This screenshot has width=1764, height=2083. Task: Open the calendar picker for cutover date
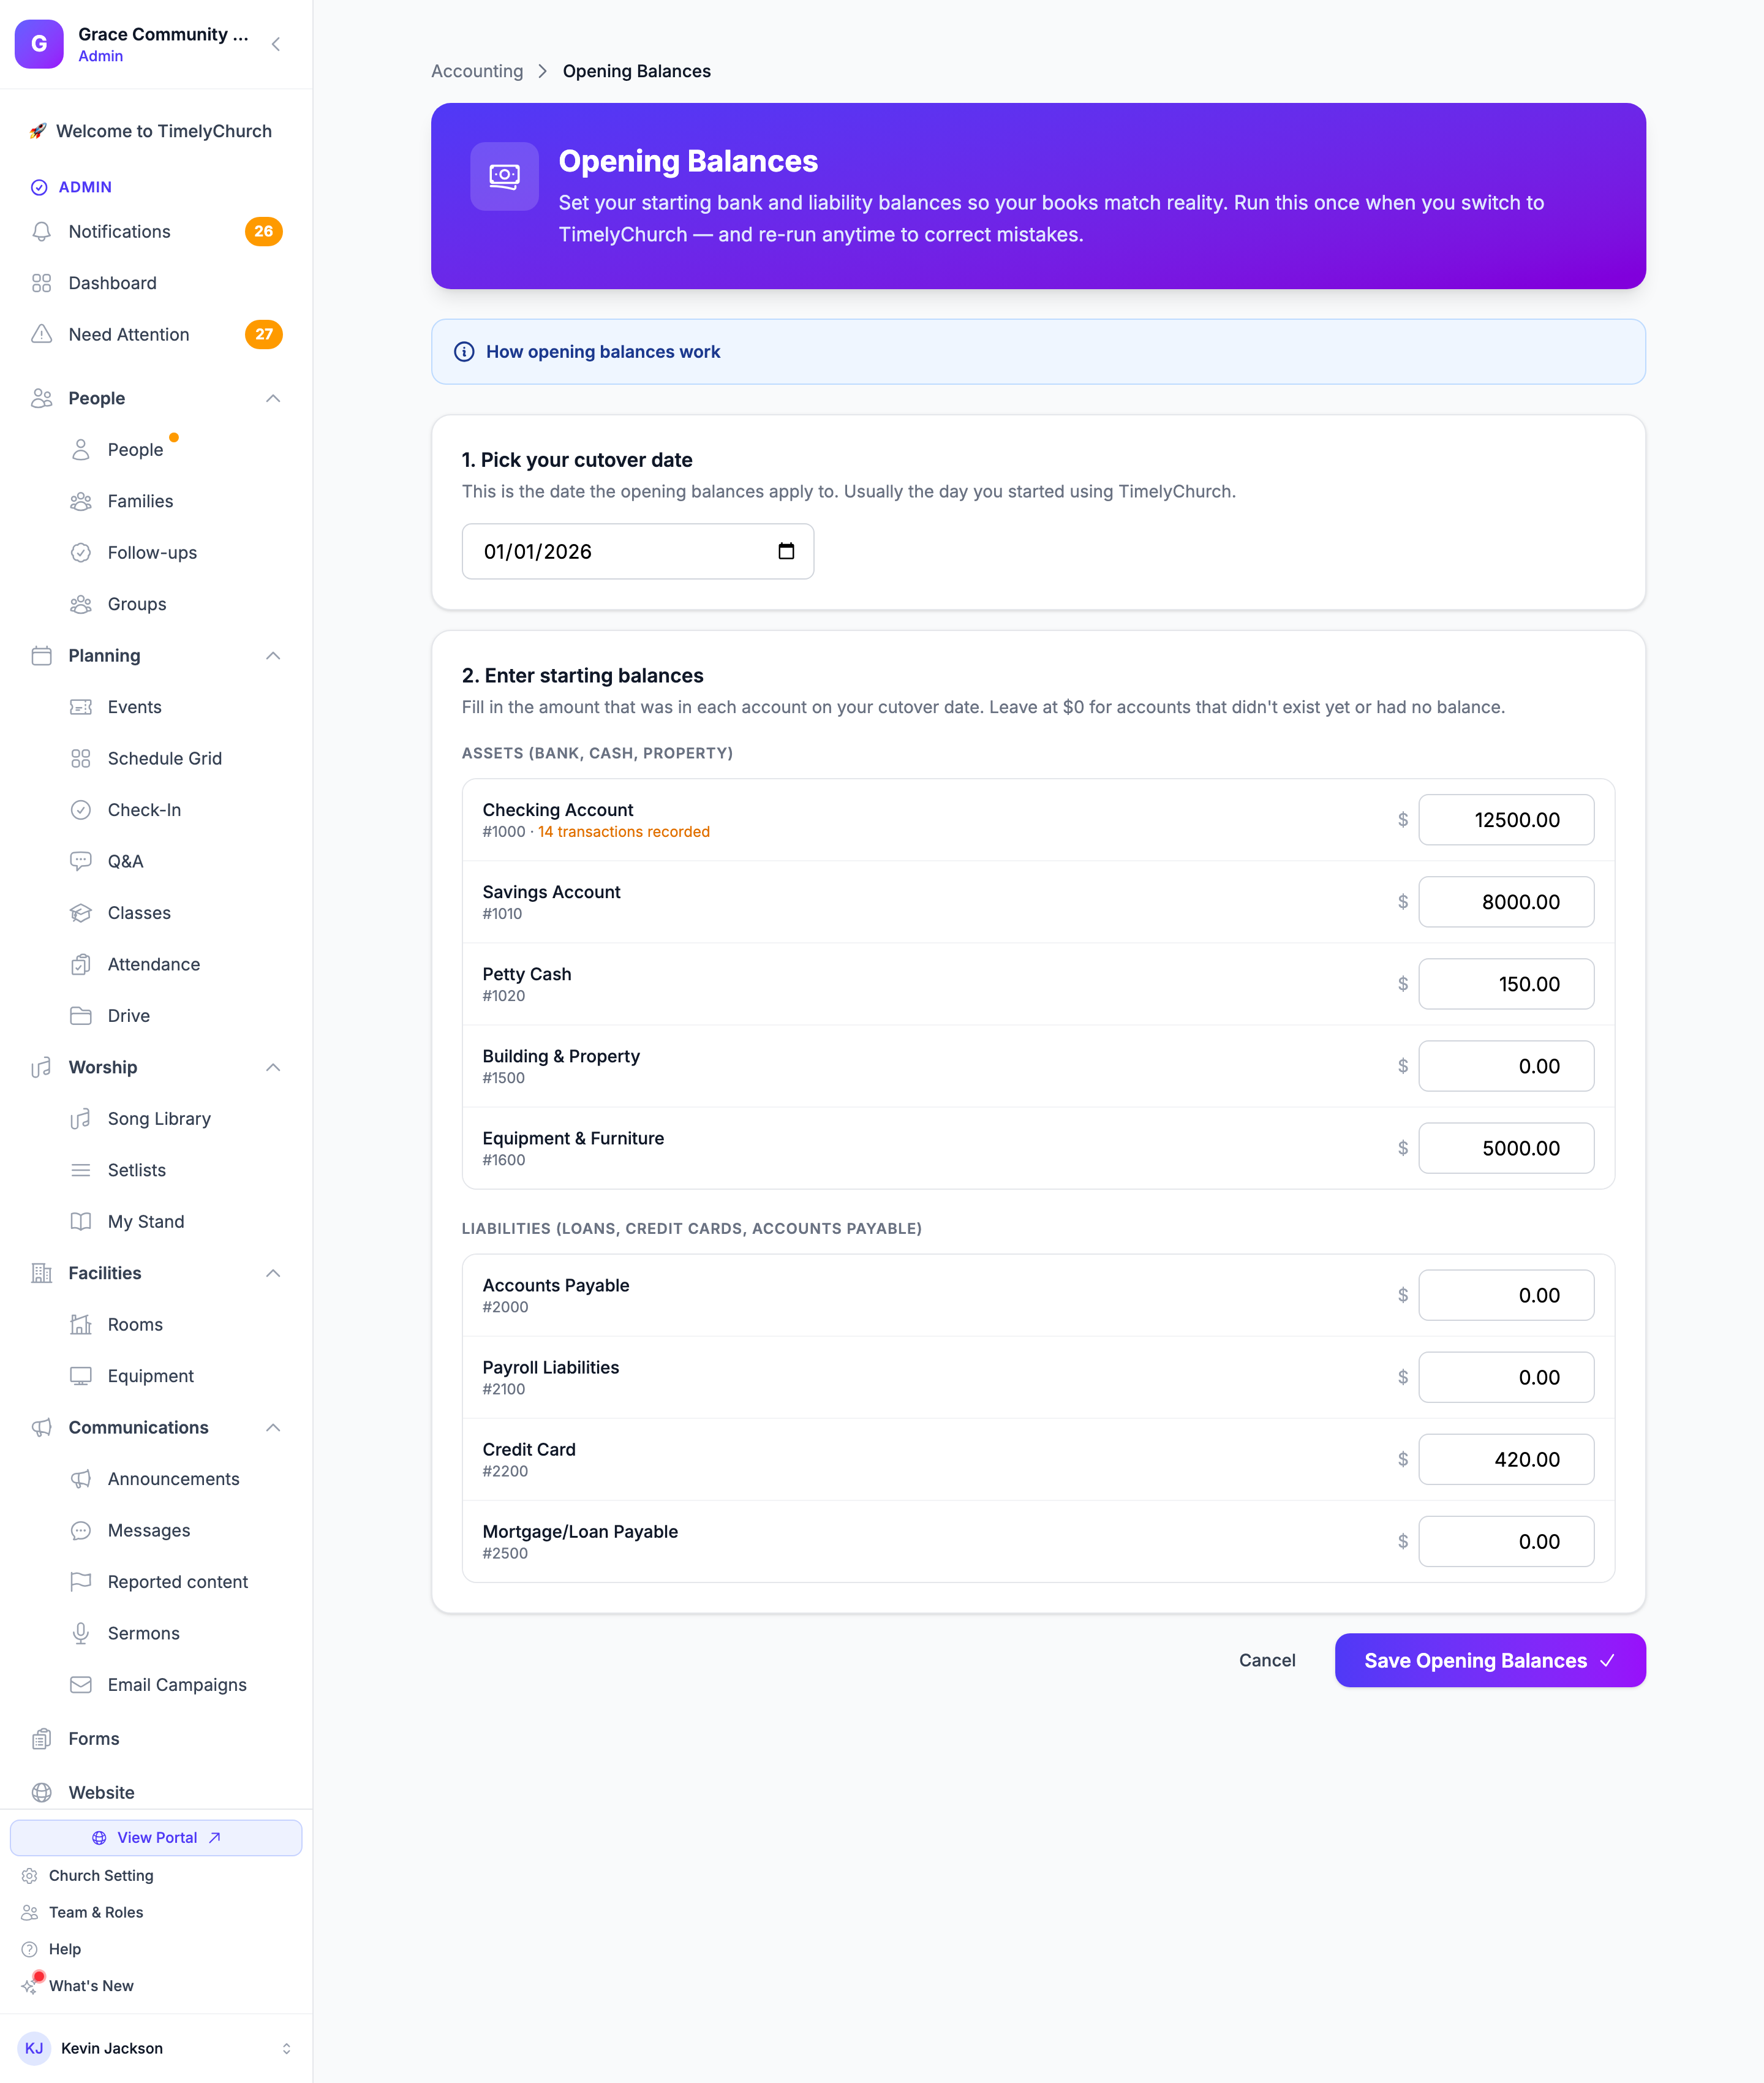click(786, 551)
